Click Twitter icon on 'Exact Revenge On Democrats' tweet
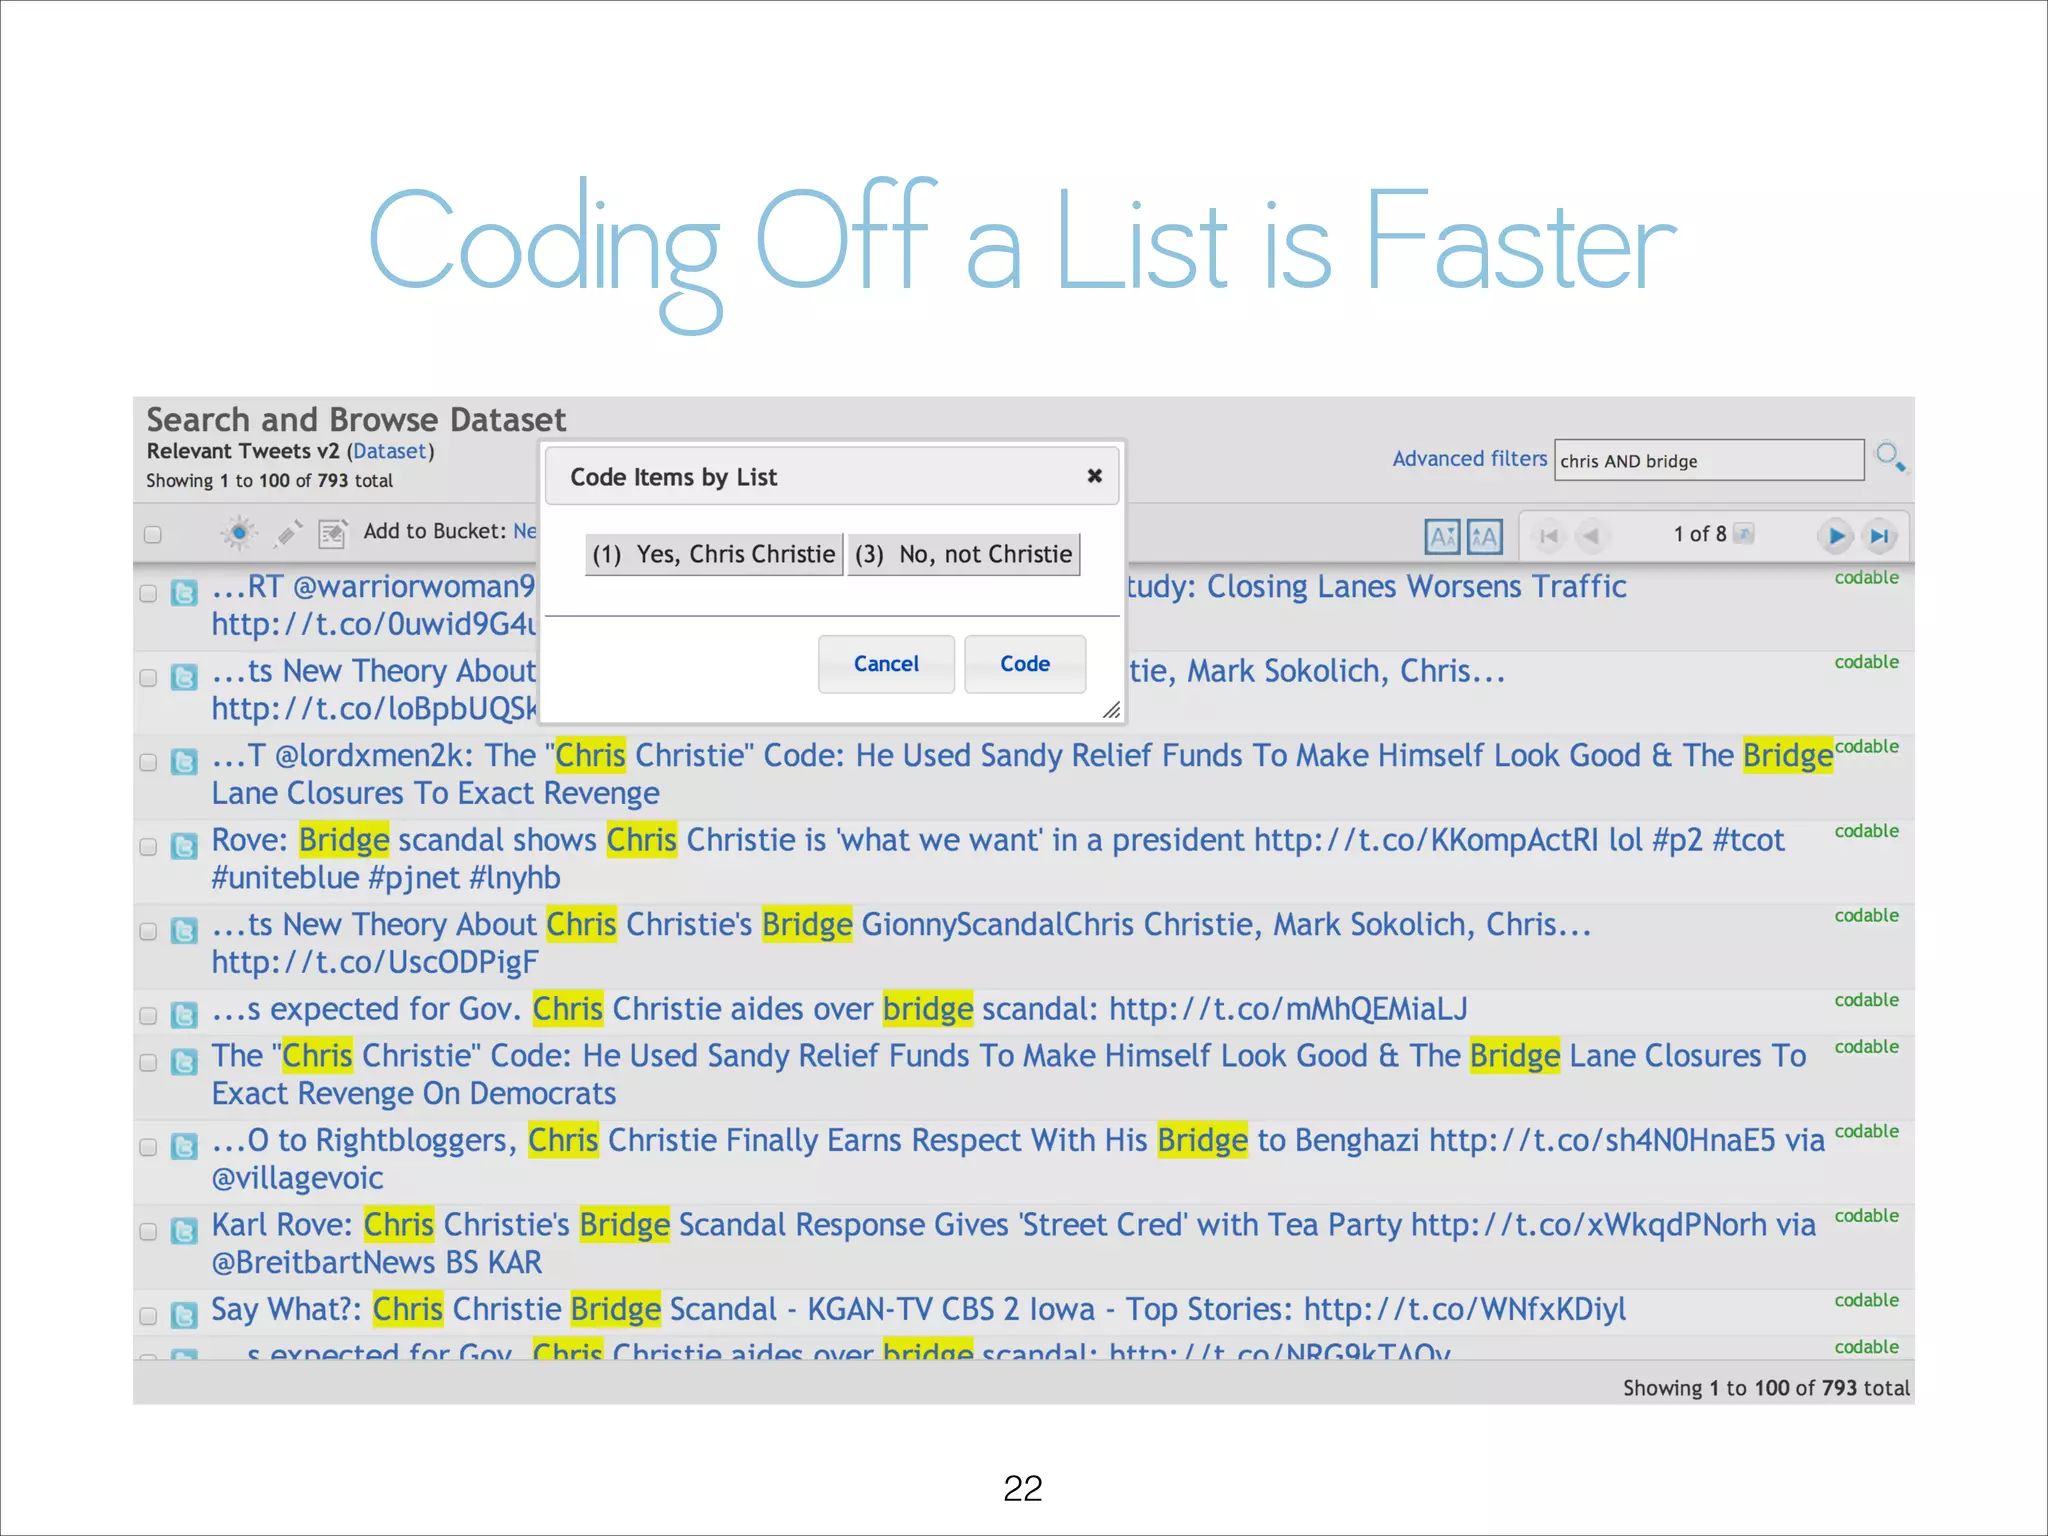This screenshot has width=2048, height=1536. click(184, 1062)
